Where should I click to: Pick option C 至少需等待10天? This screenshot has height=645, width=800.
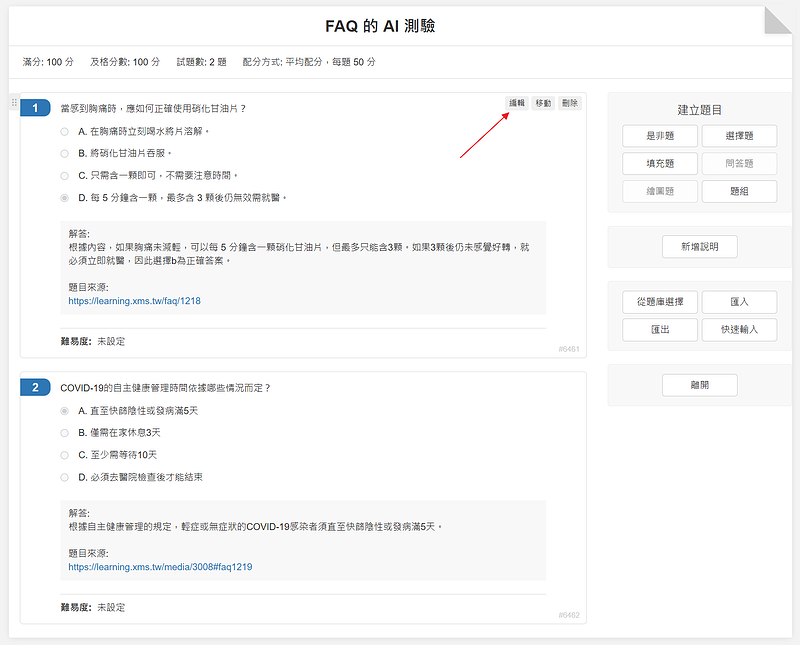pyautogui.click(x=65, y=455)
